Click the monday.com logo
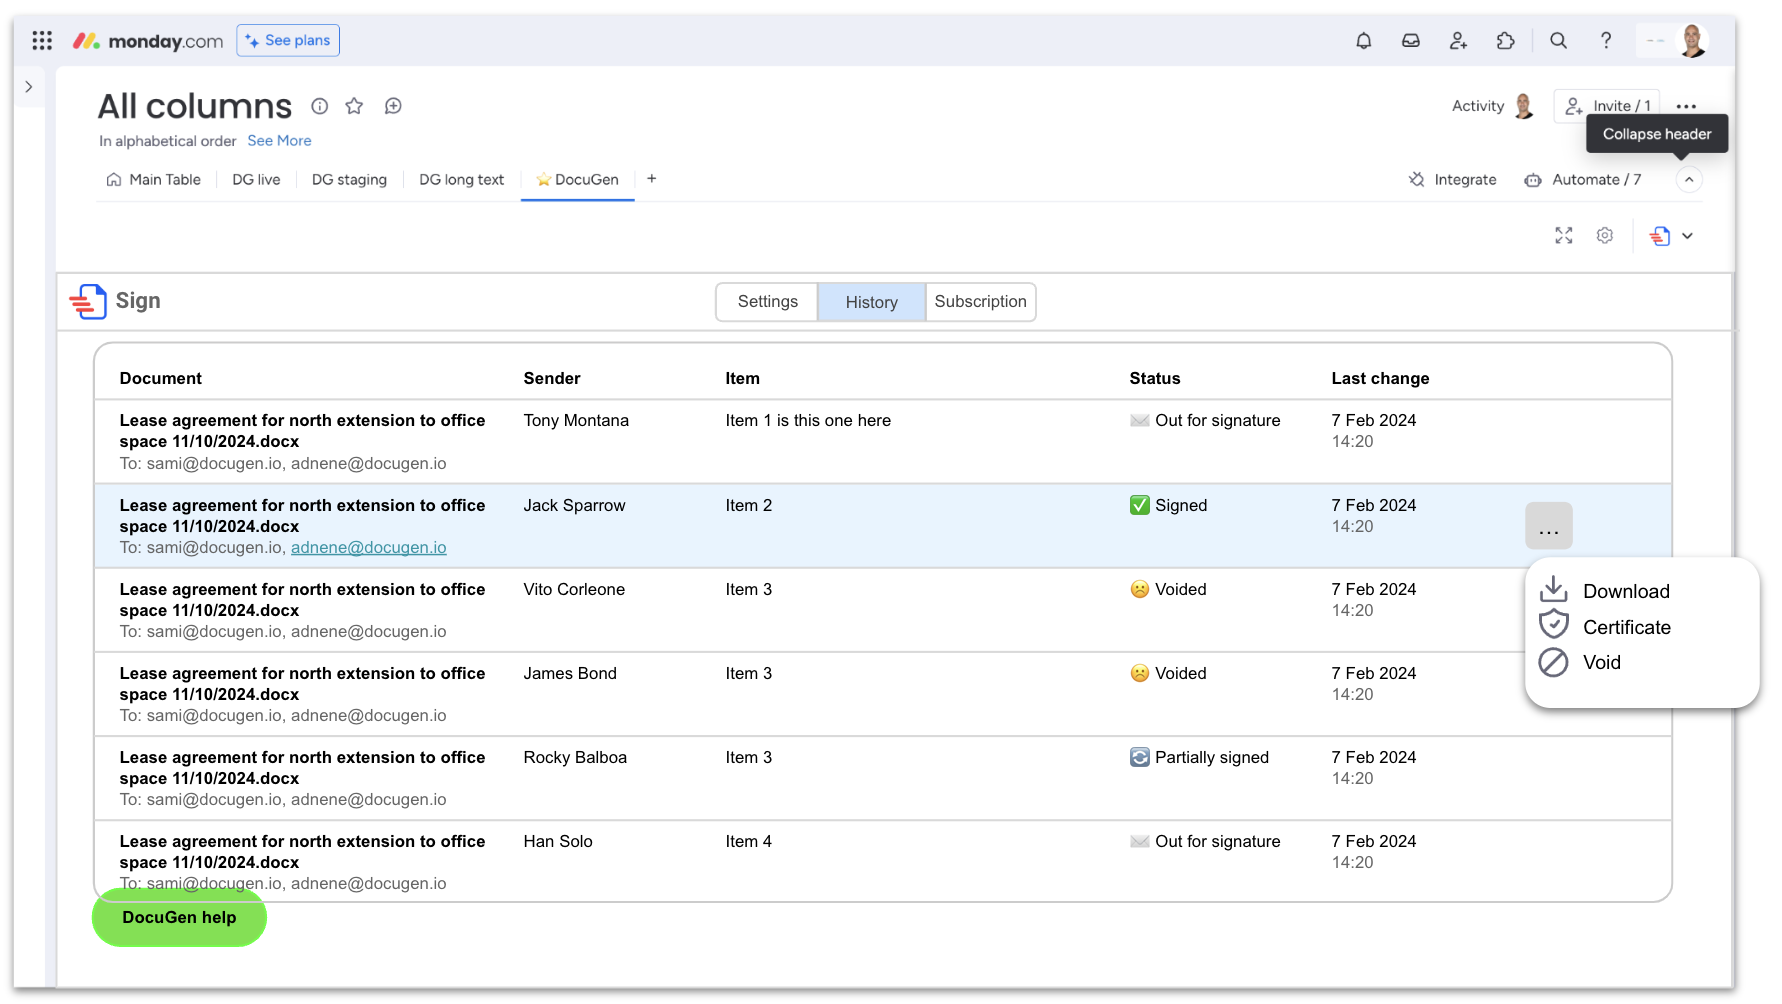 [148, 41]
